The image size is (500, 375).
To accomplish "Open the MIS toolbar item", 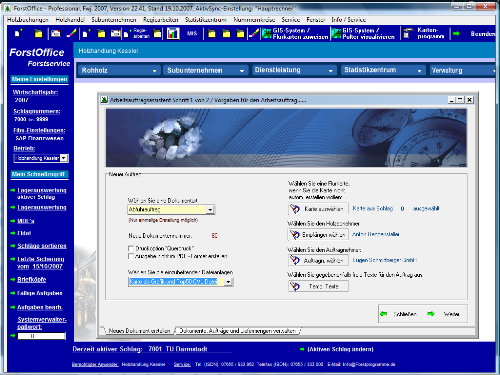I will tap(192, 33).
